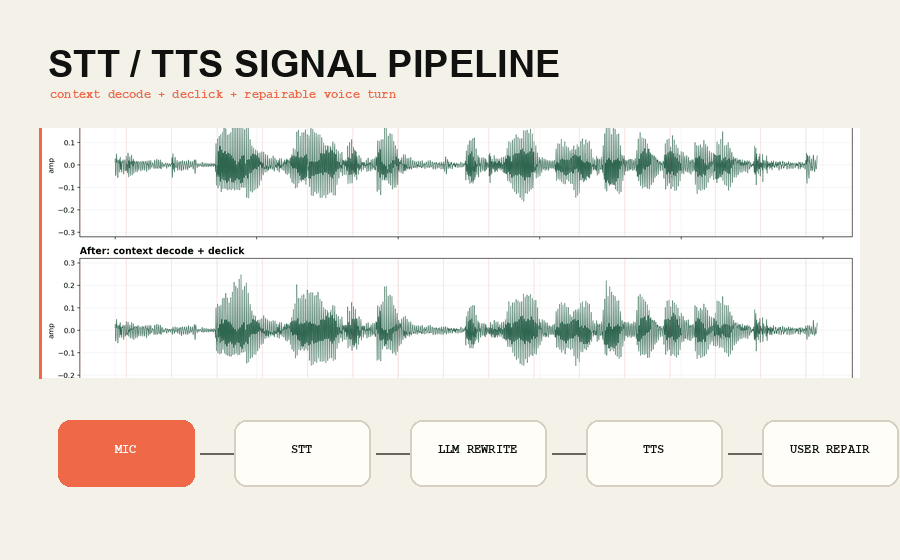The height and width of the screenshot is (560, 900).
Task: Open the LLM REWRITE stage
Action: tap(478, 453)
